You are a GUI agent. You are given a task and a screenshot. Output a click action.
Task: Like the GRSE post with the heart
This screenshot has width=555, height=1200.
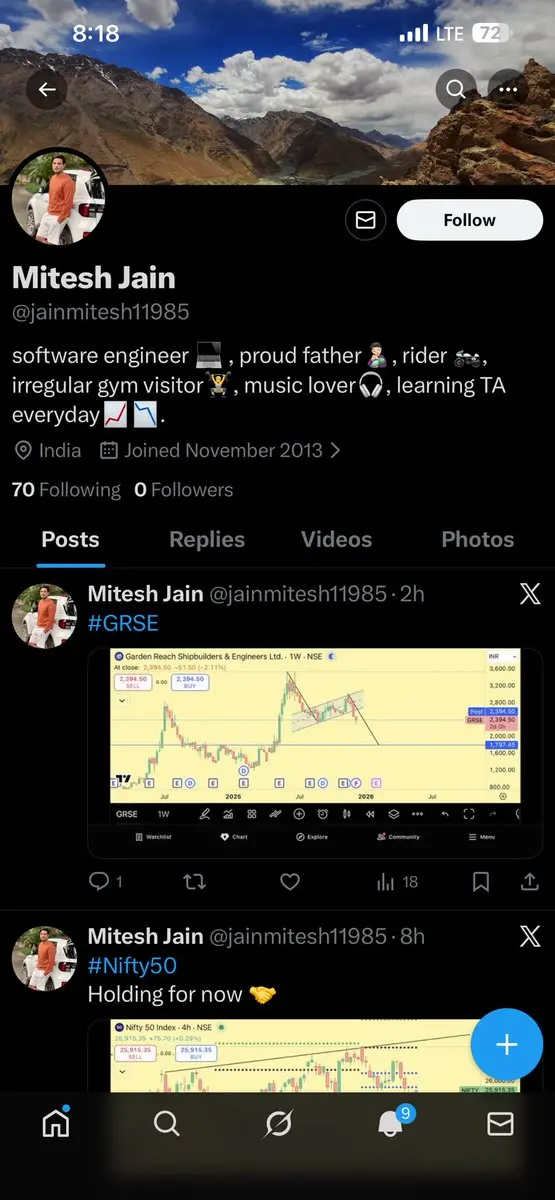(290, 882)
